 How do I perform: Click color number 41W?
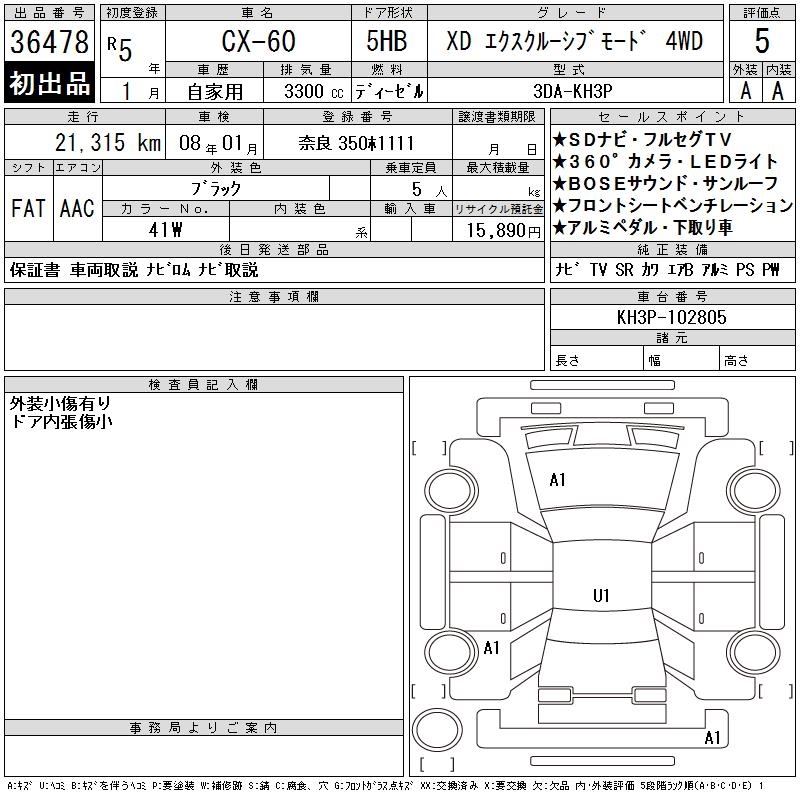(x=165, y=230)
